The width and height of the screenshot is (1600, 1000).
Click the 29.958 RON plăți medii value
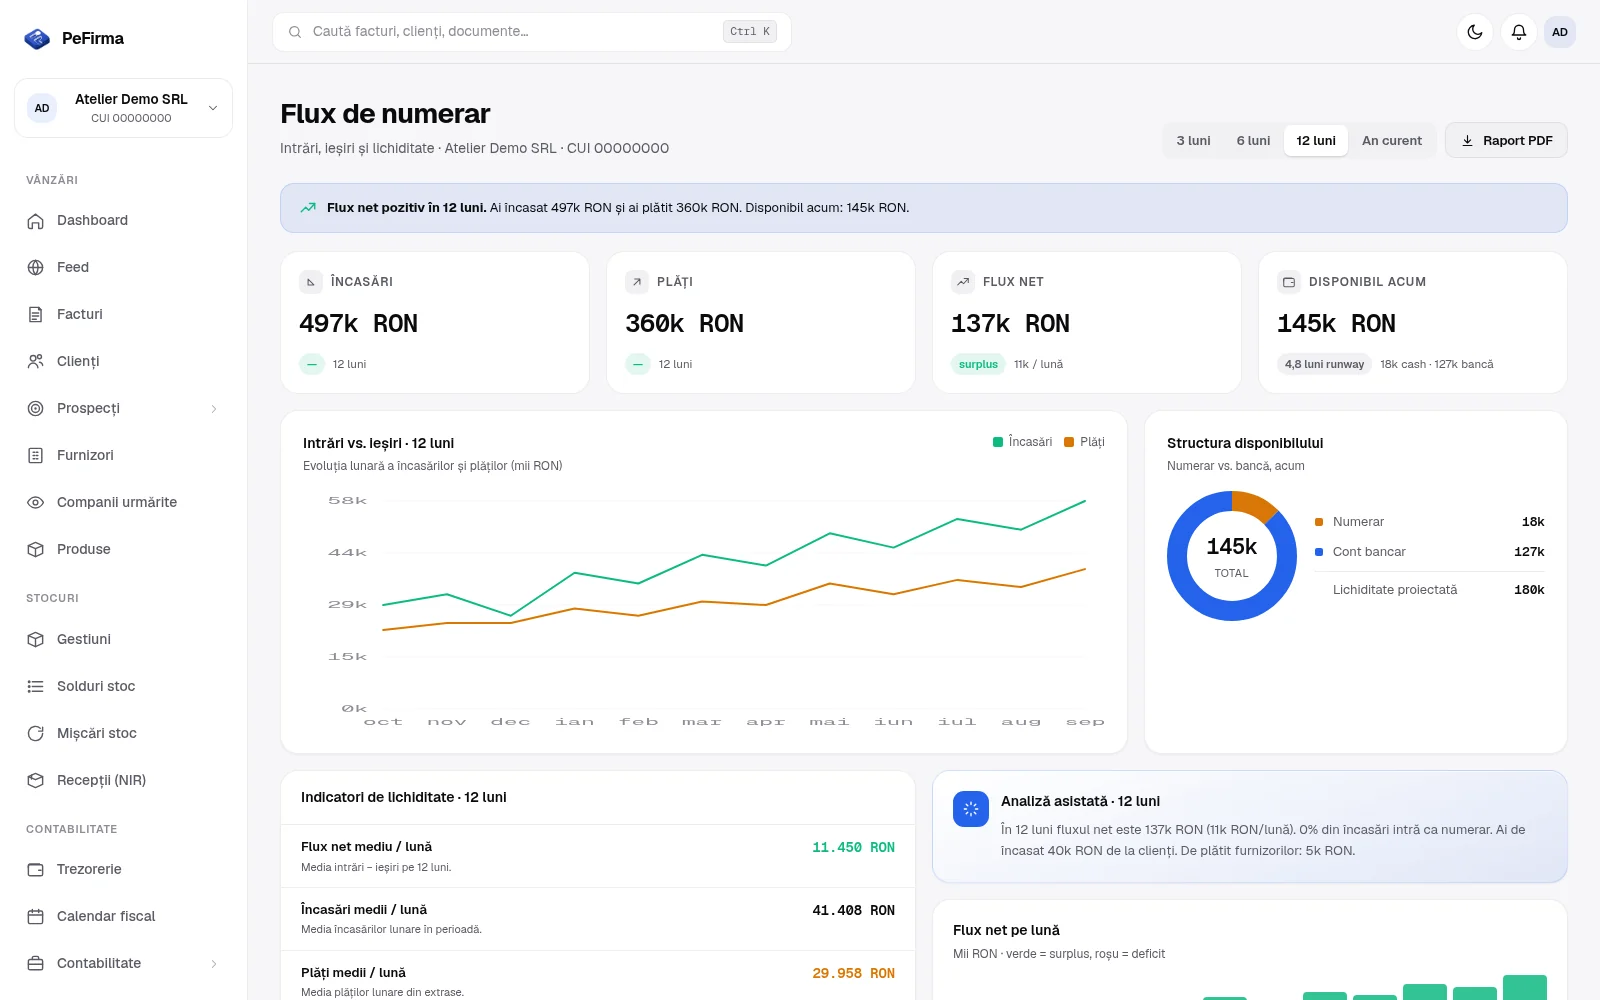[x=853, y=974]
